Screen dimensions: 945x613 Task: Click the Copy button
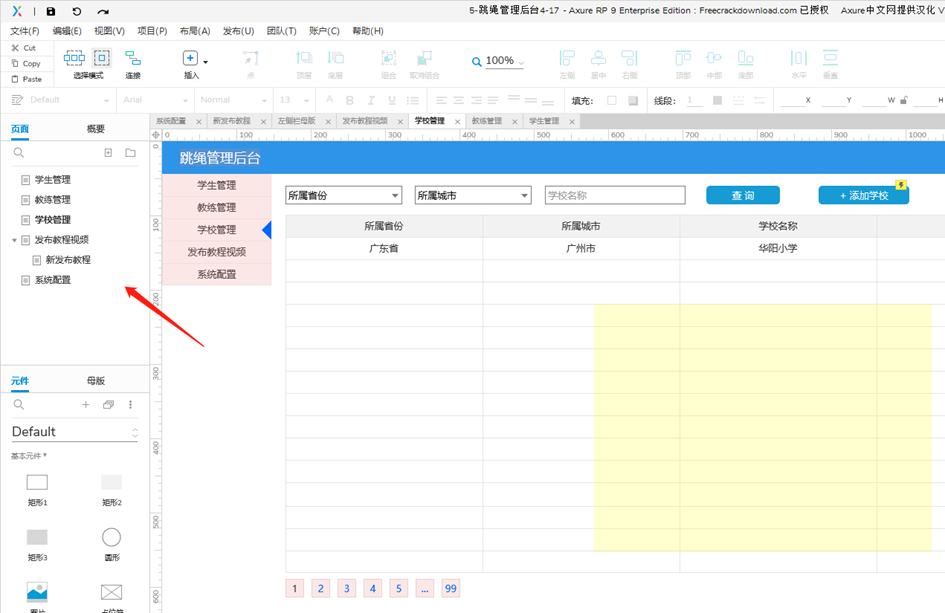(26, 63)
